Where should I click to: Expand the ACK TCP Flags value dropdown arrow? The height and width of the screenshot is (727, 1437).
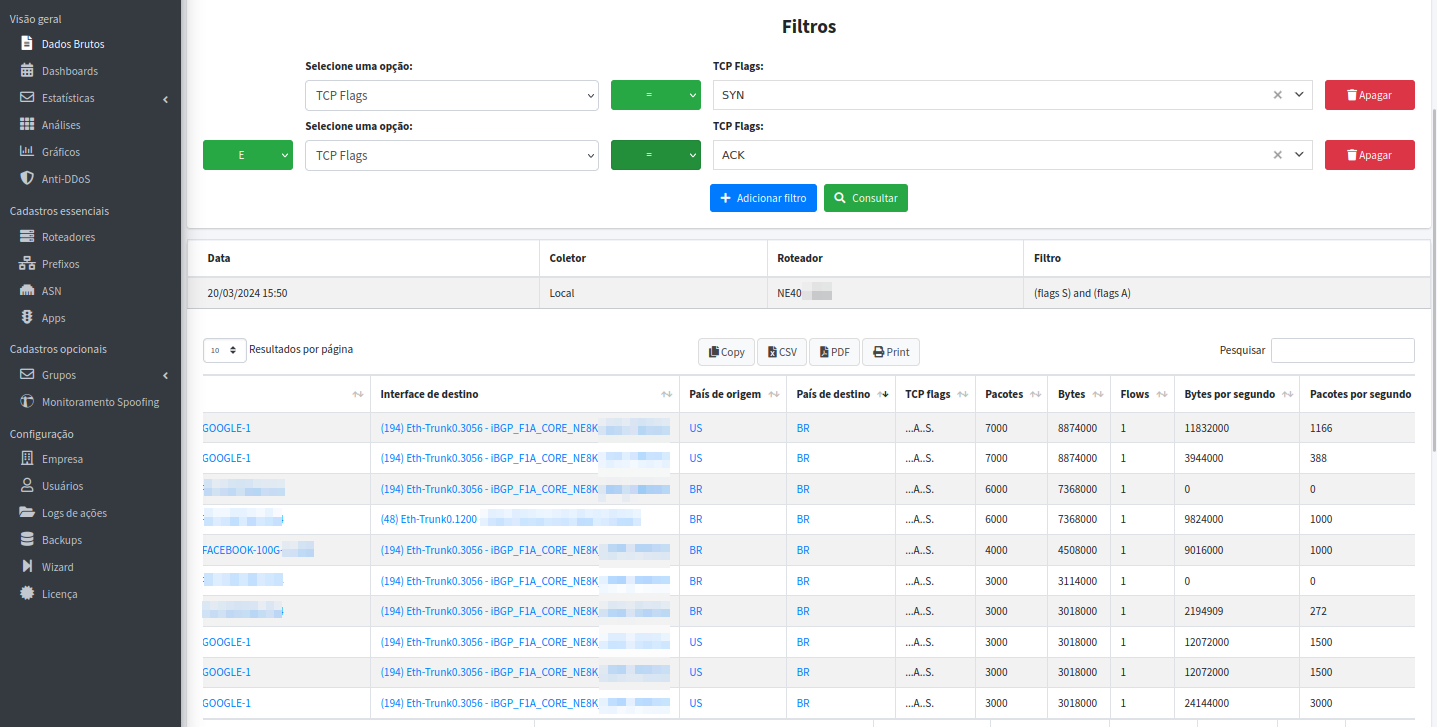point(1299,155)
